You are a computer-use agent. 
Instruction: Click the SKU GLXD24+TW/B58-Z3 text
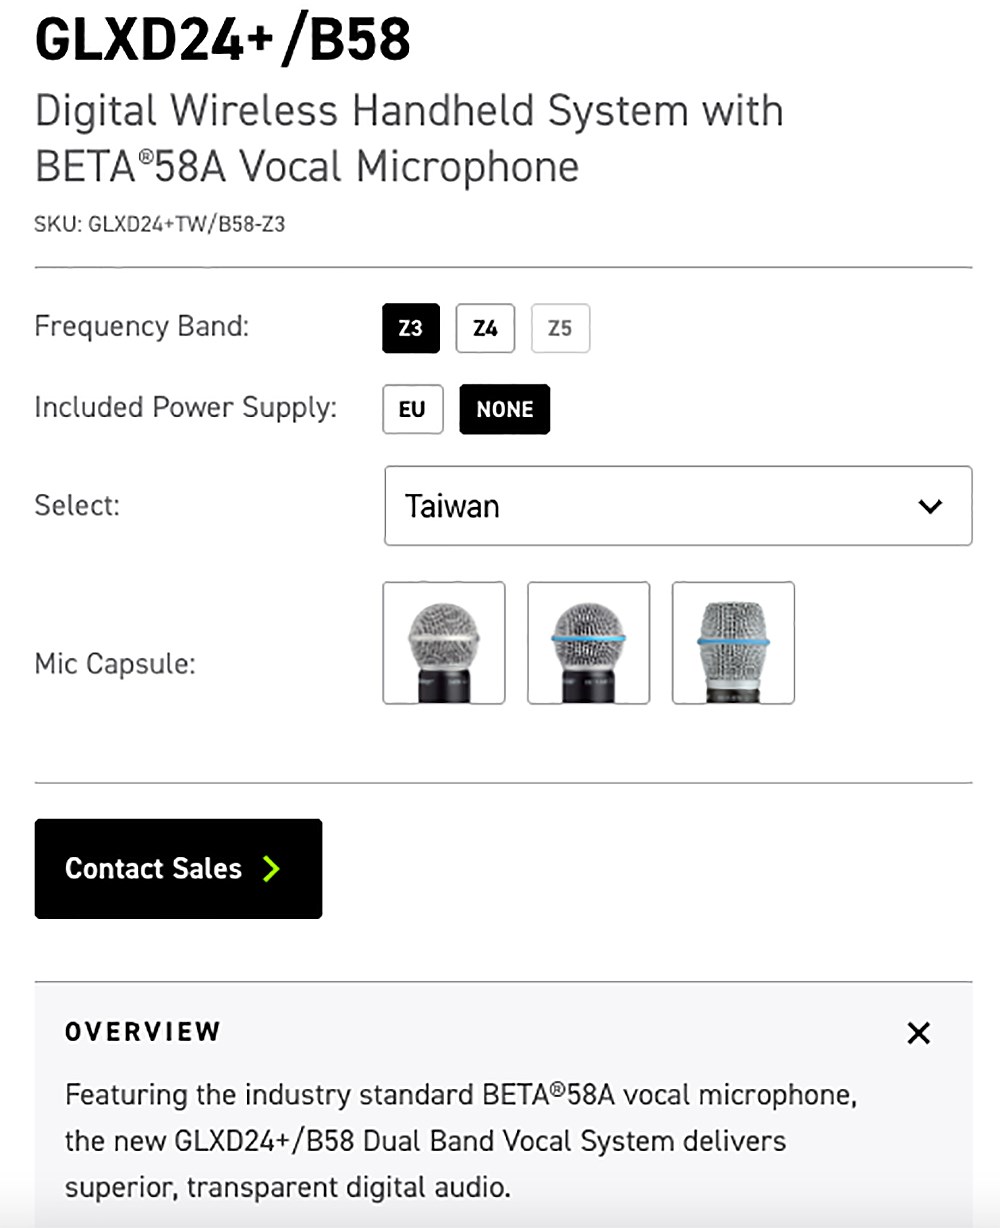pyautogui.click(x=160, y=224)
